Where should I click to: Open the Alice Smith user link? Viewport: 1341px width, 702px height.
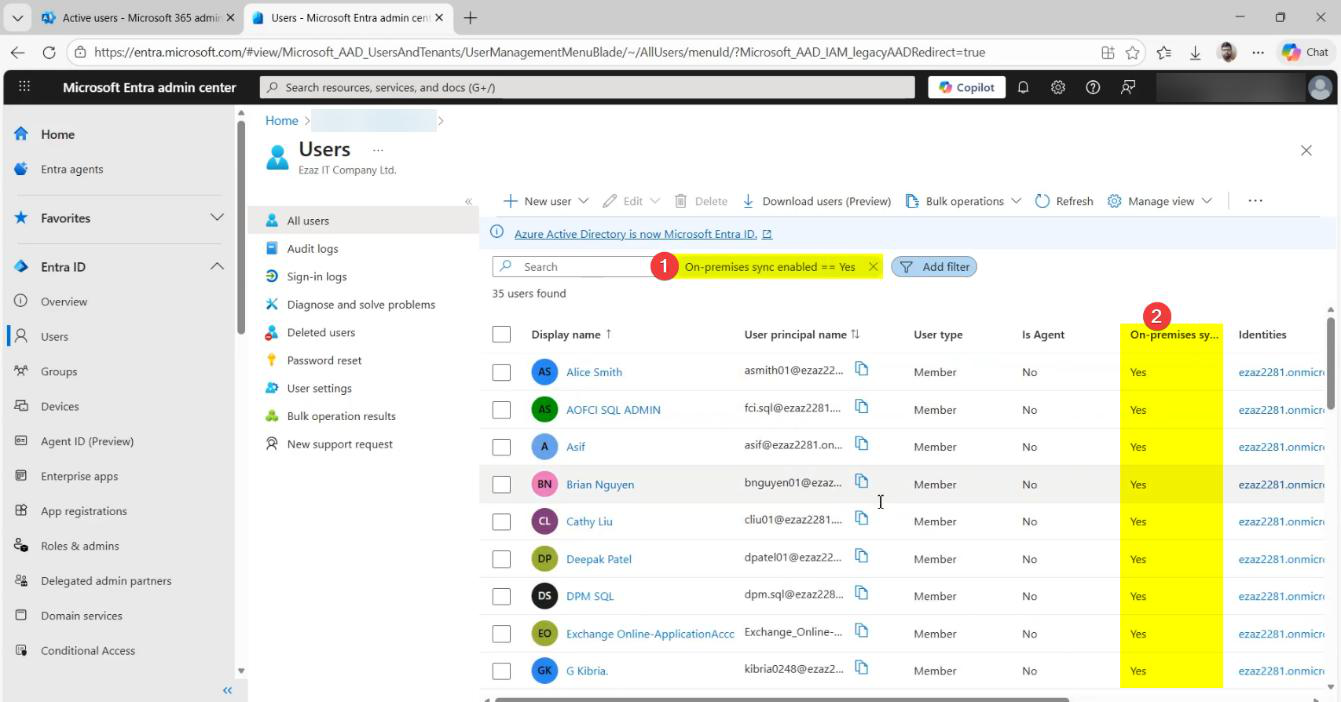594,372
